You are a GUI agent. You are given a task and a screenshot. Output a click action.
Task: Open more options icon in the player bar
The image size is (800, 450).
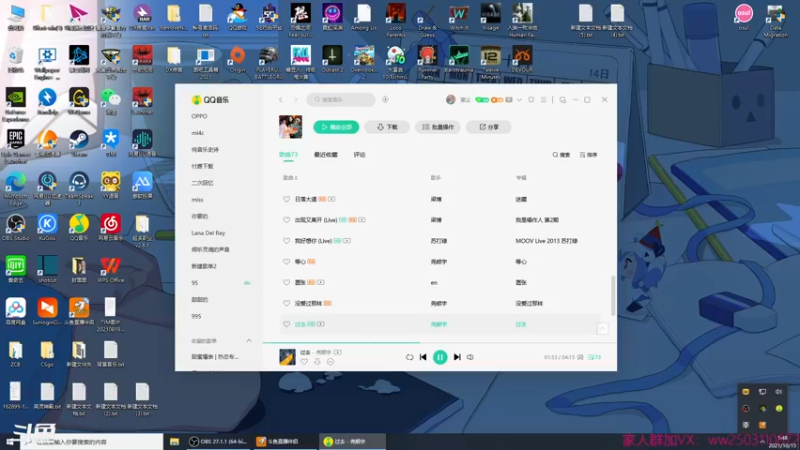click(331, 362)
